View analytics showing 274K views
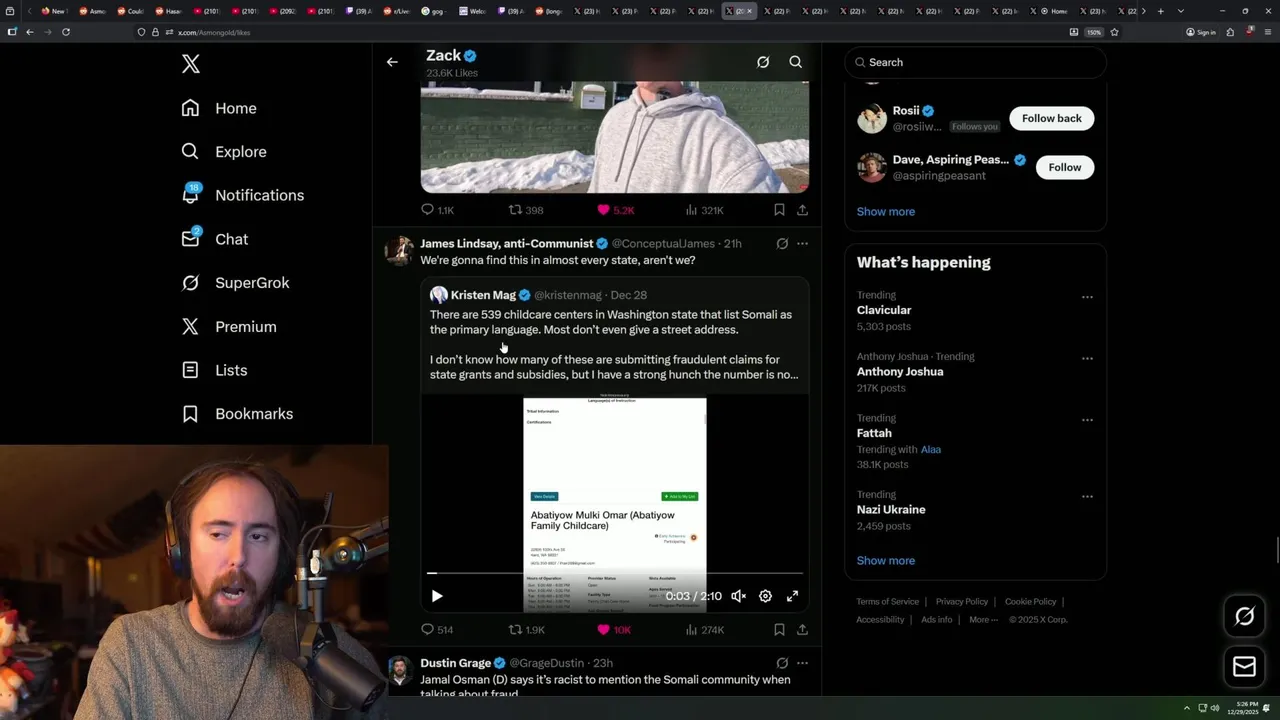Viewport: 1280px width, 720px height. coord(705,630)
